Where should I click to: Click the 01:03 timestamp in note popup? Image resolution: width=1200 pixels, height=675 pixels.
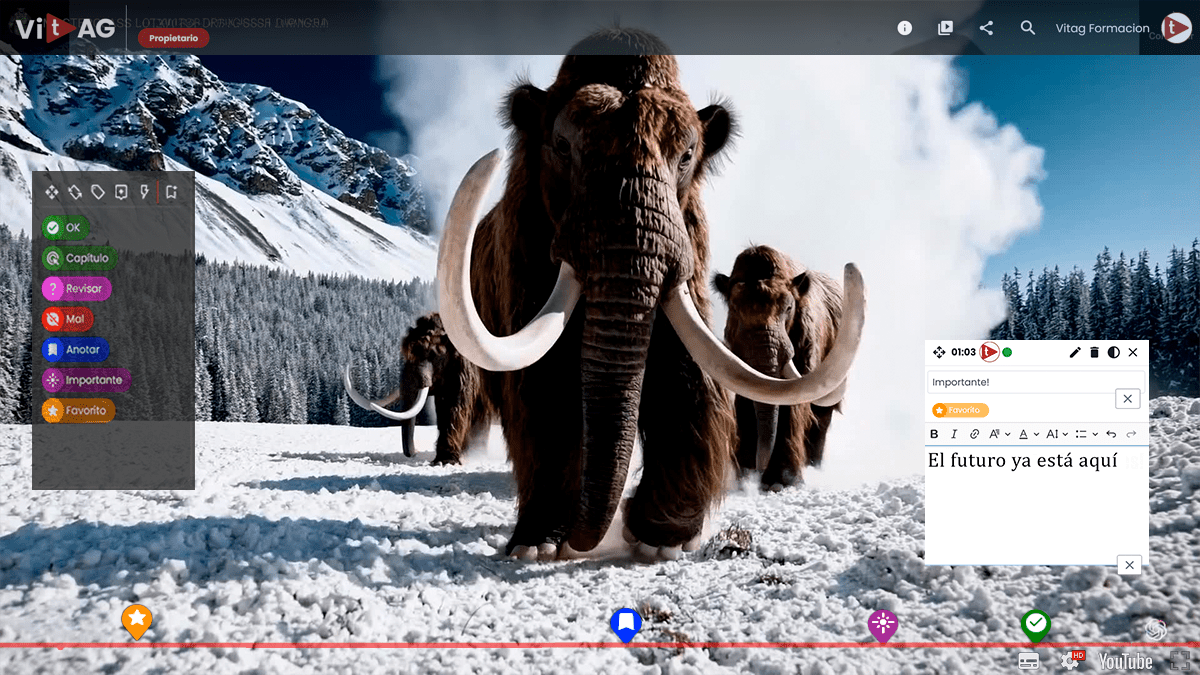(964, 352)
